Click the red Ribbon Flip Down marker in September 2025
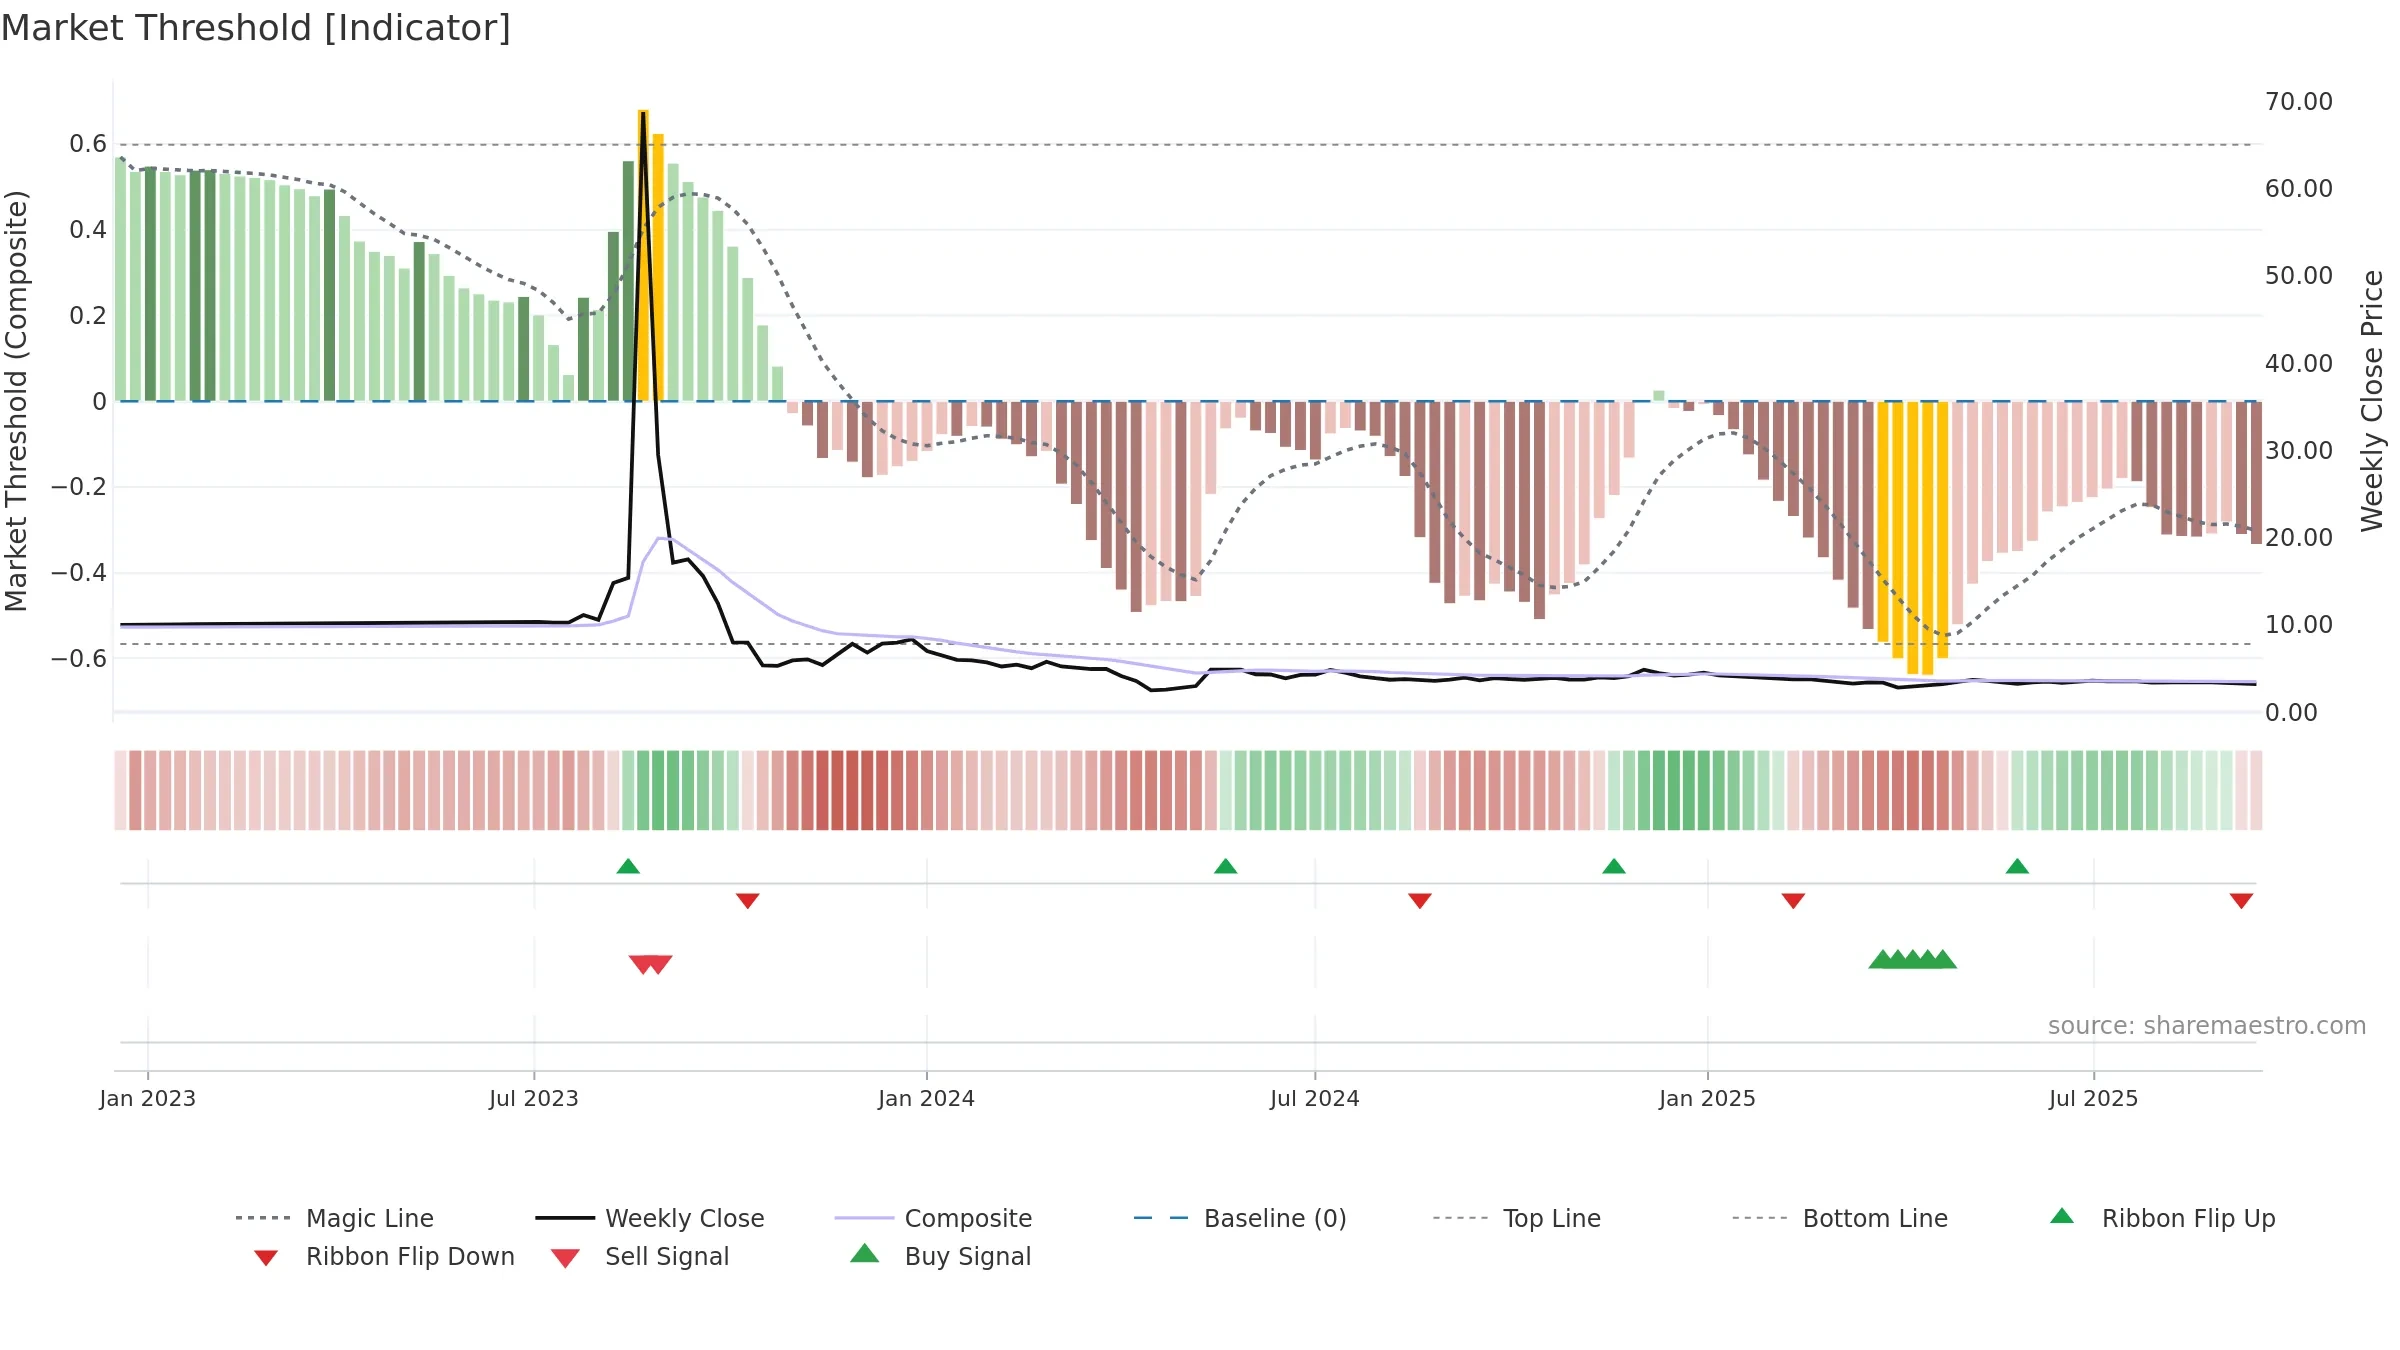Viewport: 2400px width, 1350px height. pyautogui.click(x=2241, y=901)
